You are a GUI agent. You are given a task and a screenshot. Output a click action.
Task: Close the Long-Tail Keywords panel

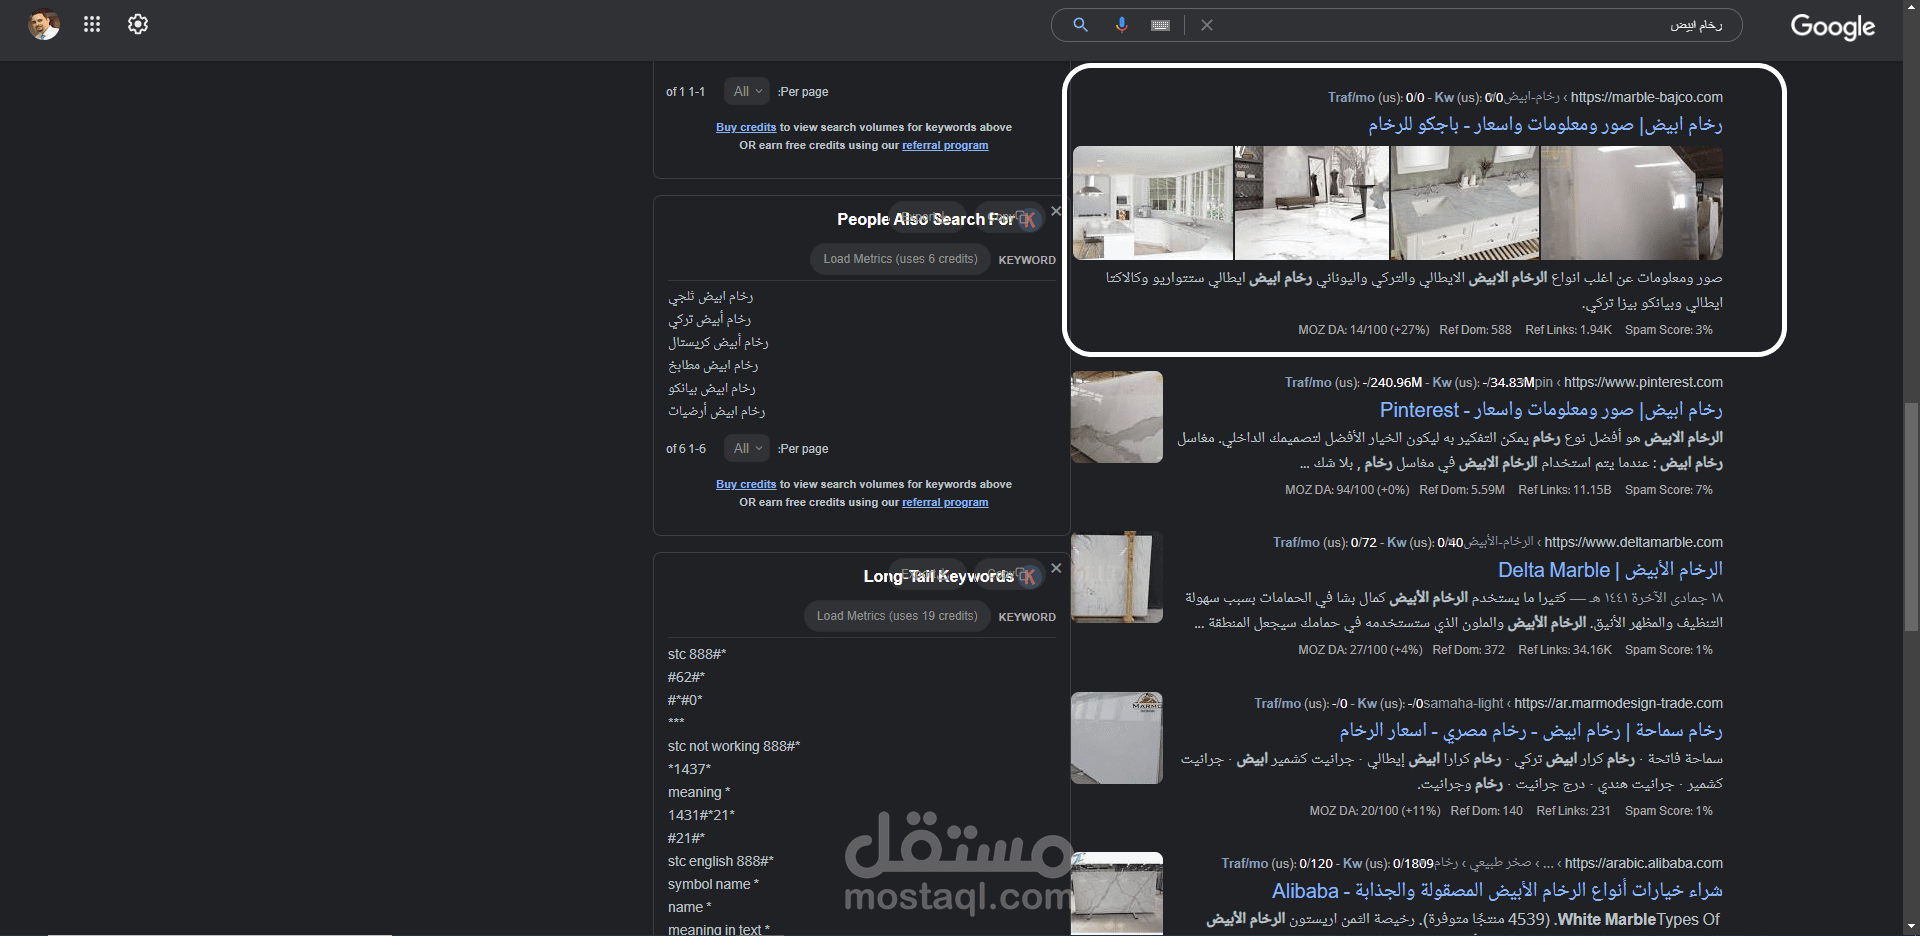pyautogui.click(x=1056, y=568)
